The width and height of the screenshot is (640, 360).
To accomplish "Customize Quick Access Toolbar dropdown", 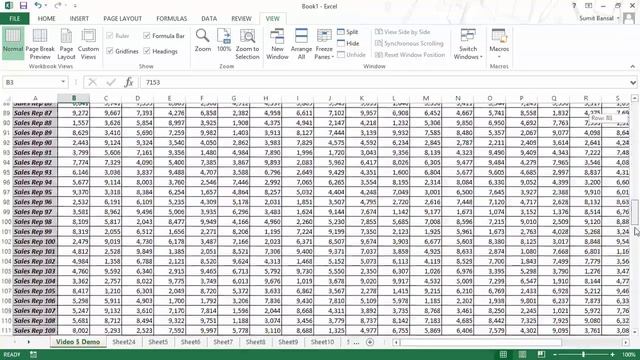I will click(75, 6).
